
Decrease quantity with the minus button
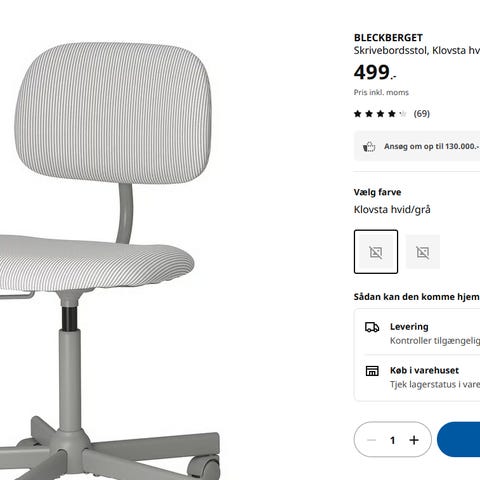[371, 440]
